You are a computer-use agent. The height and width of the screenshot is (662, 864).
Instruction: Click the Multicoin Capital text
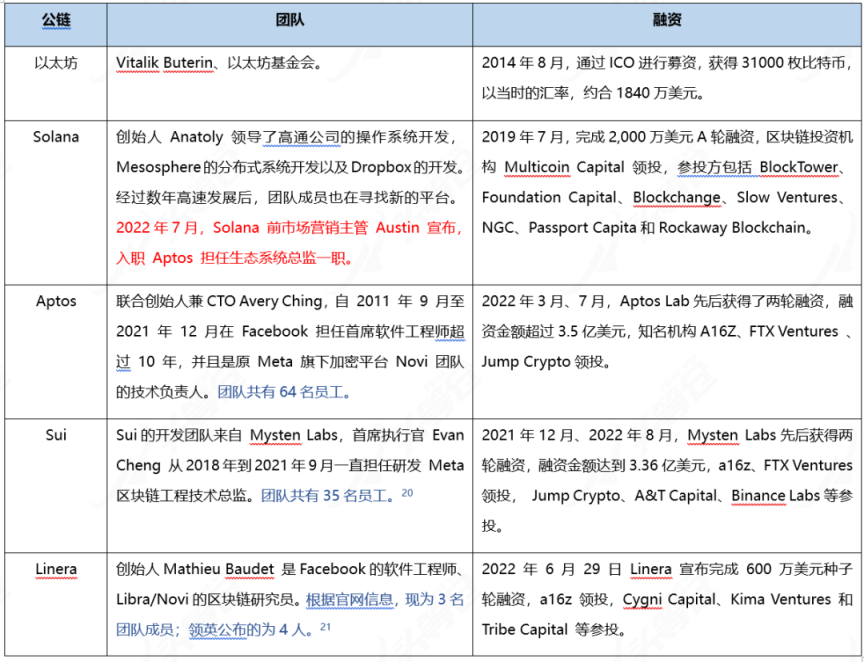[564, 167]
